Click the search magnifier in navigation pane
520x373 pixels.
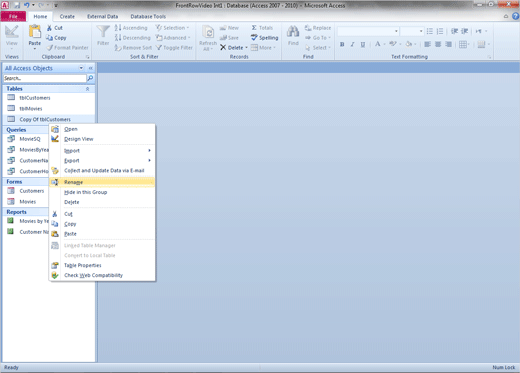(x=90, y=78)
